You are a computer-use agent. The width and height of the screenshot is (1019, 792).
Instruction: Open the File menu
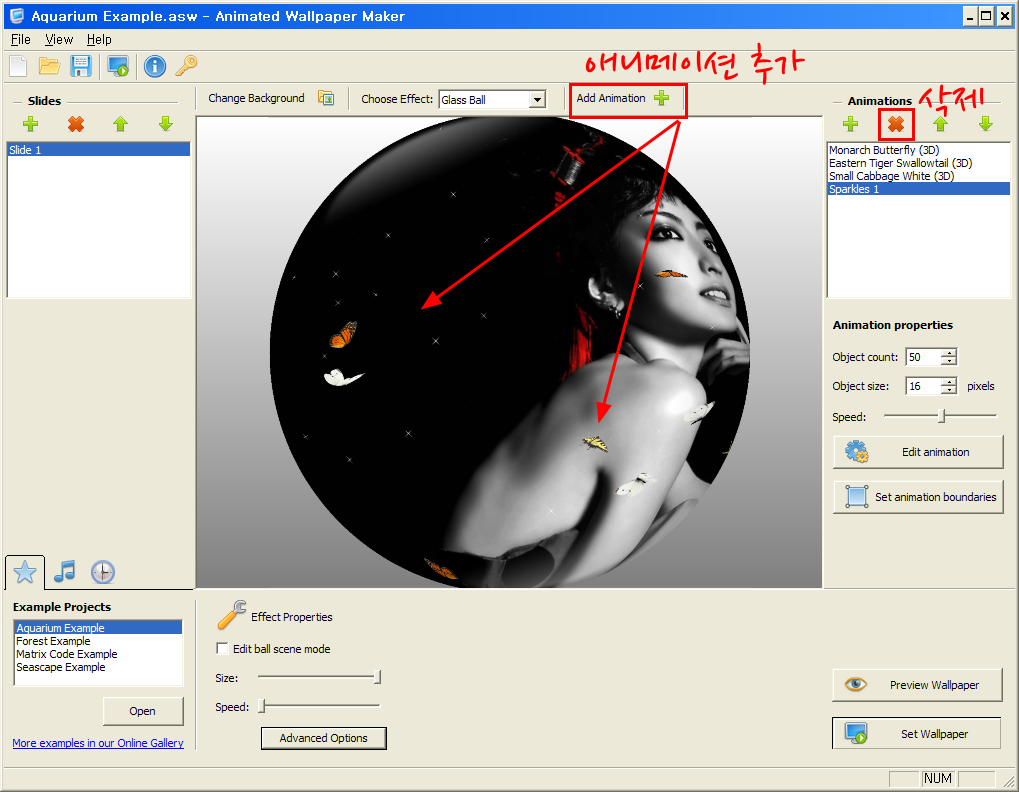[21, 40]
